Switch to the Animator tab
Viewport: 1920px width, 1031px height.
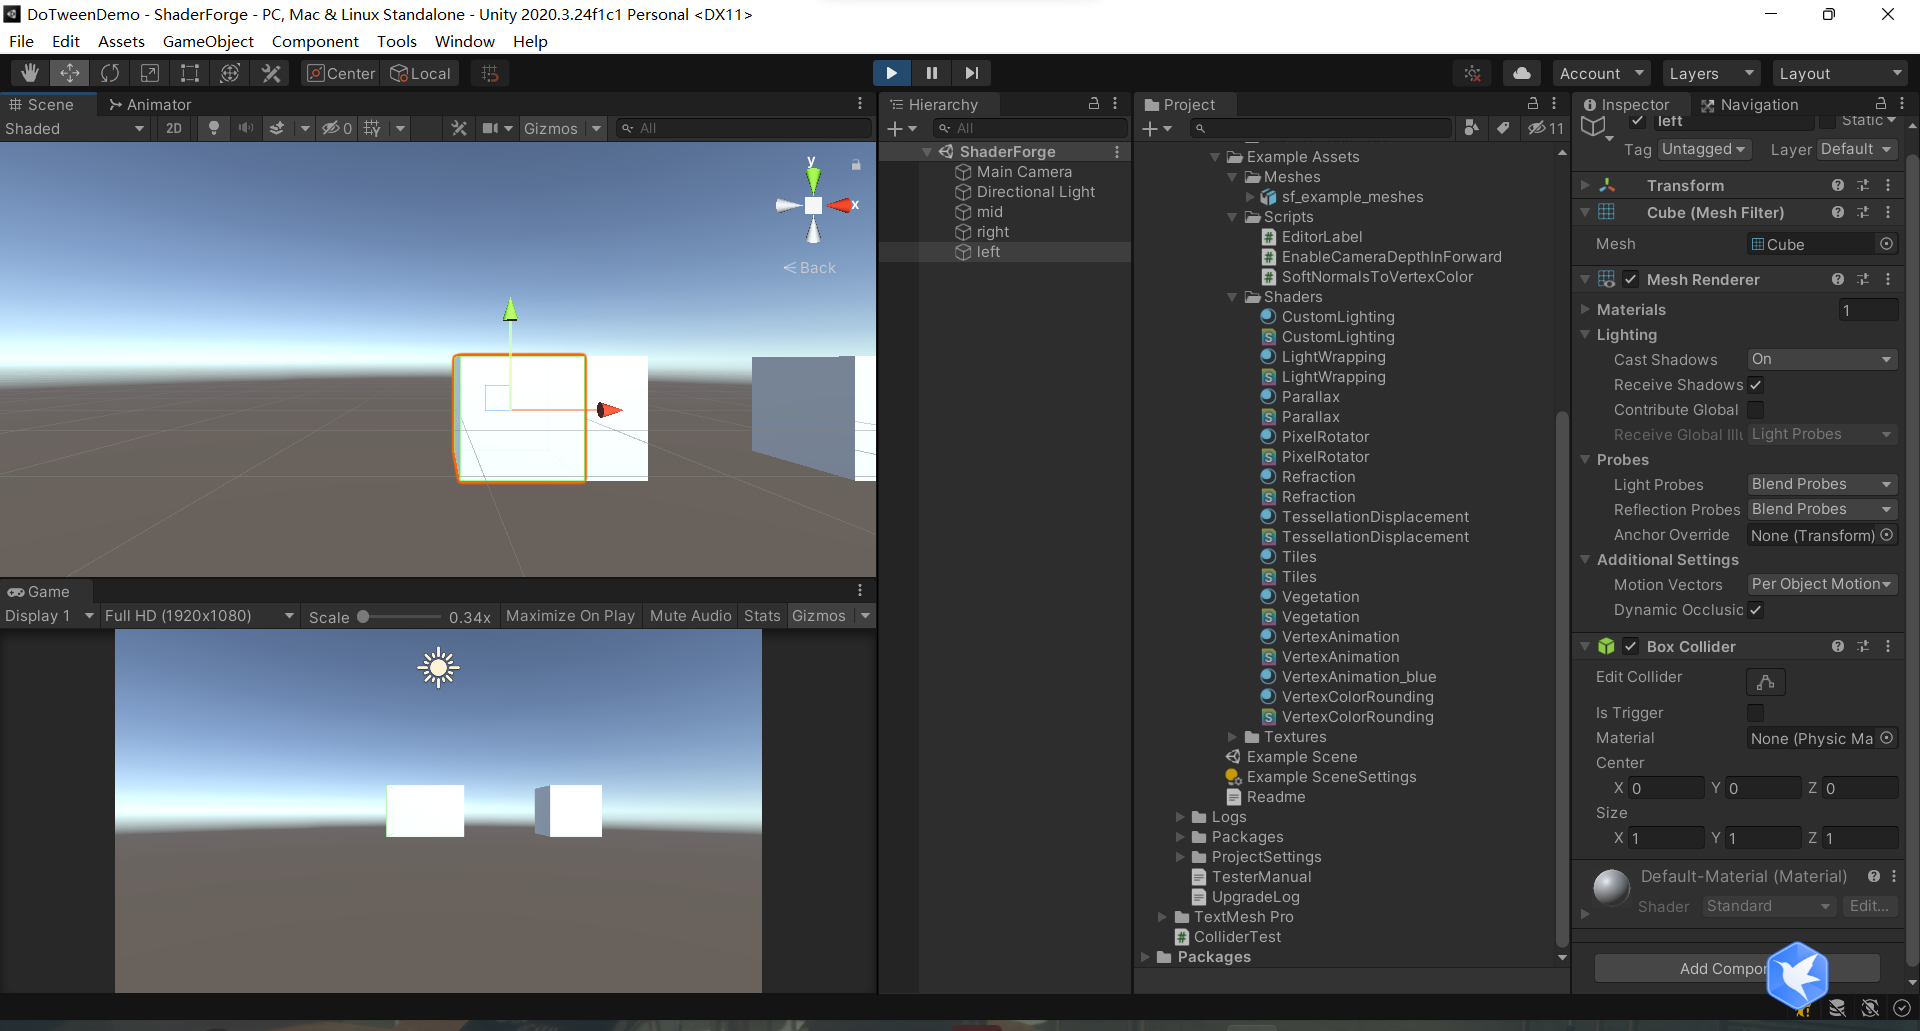click(x=150, y=104)
